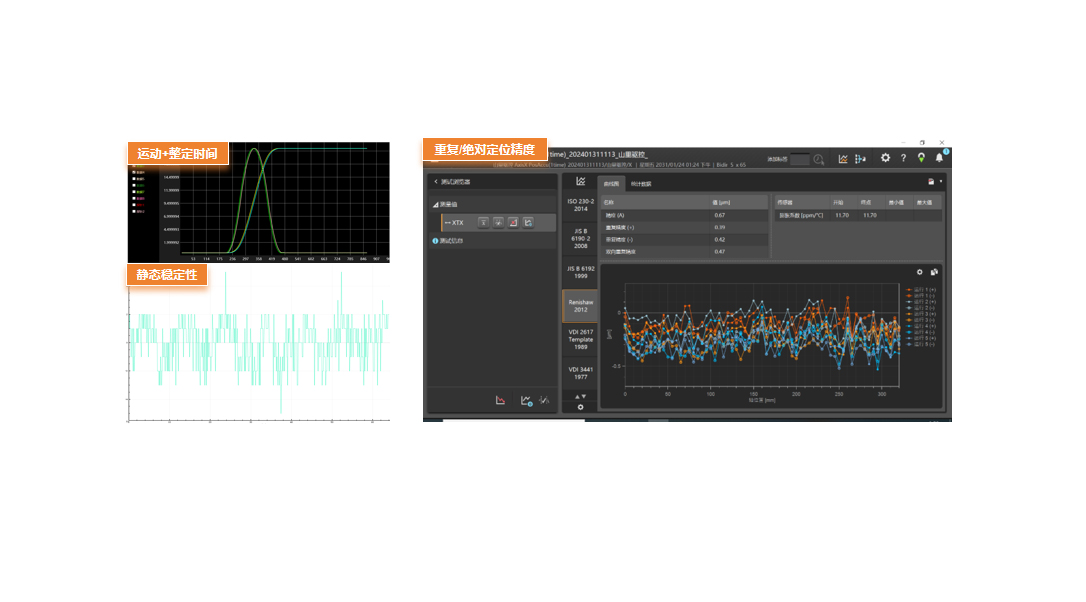Click the hierarchy compare icon in top toolbar
The image size is (1086, 602).
tap(860, 159)
